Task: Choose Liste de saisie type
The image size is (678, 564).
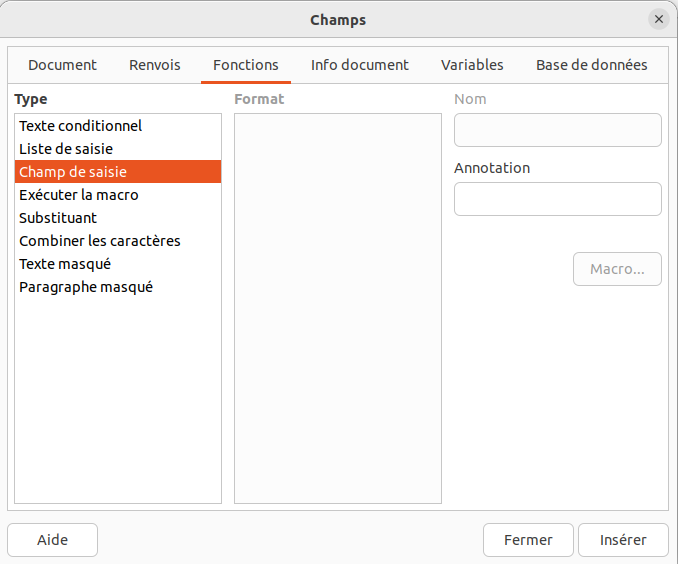Action: coord(66,149)
